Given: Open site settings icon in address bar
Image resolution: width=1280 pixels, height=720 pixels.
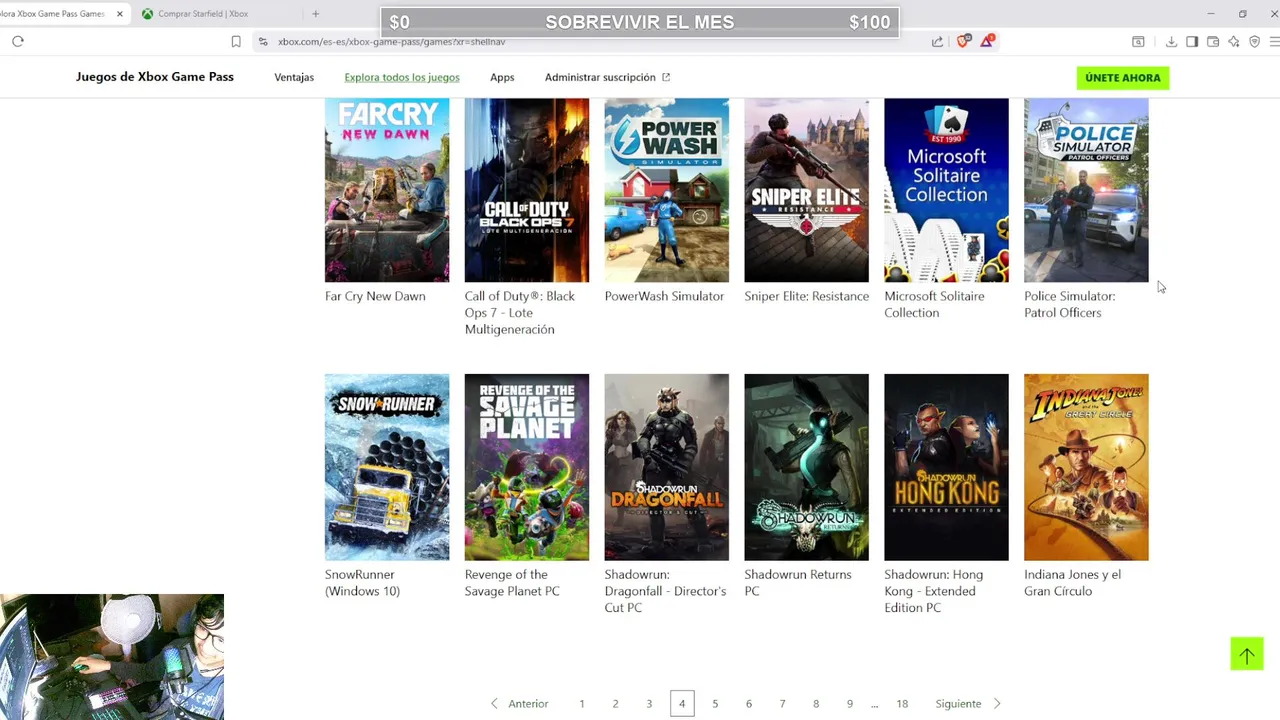Looking at the screenshot, I should click(x=263, y=41).
